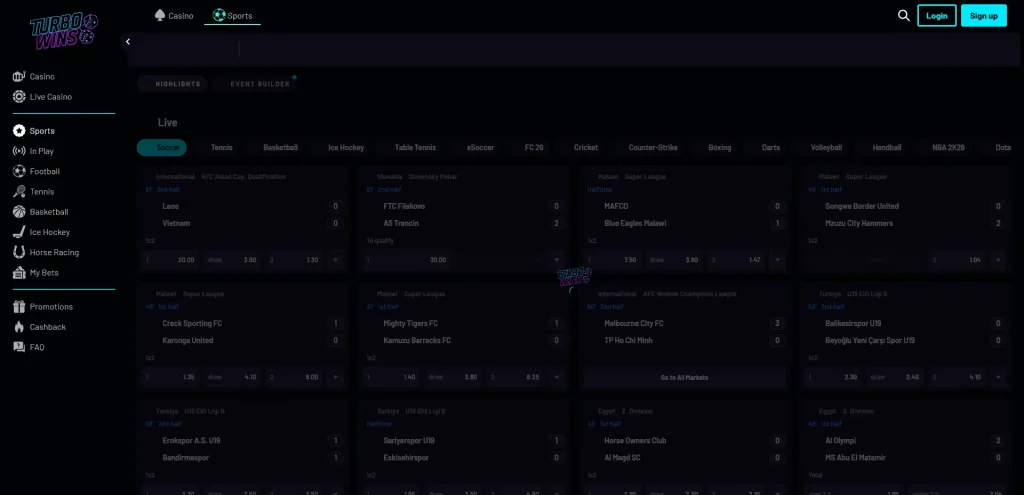Expand more markets for Songwe Border United
Screen dimensions: 1024x495
pos(998,260)
